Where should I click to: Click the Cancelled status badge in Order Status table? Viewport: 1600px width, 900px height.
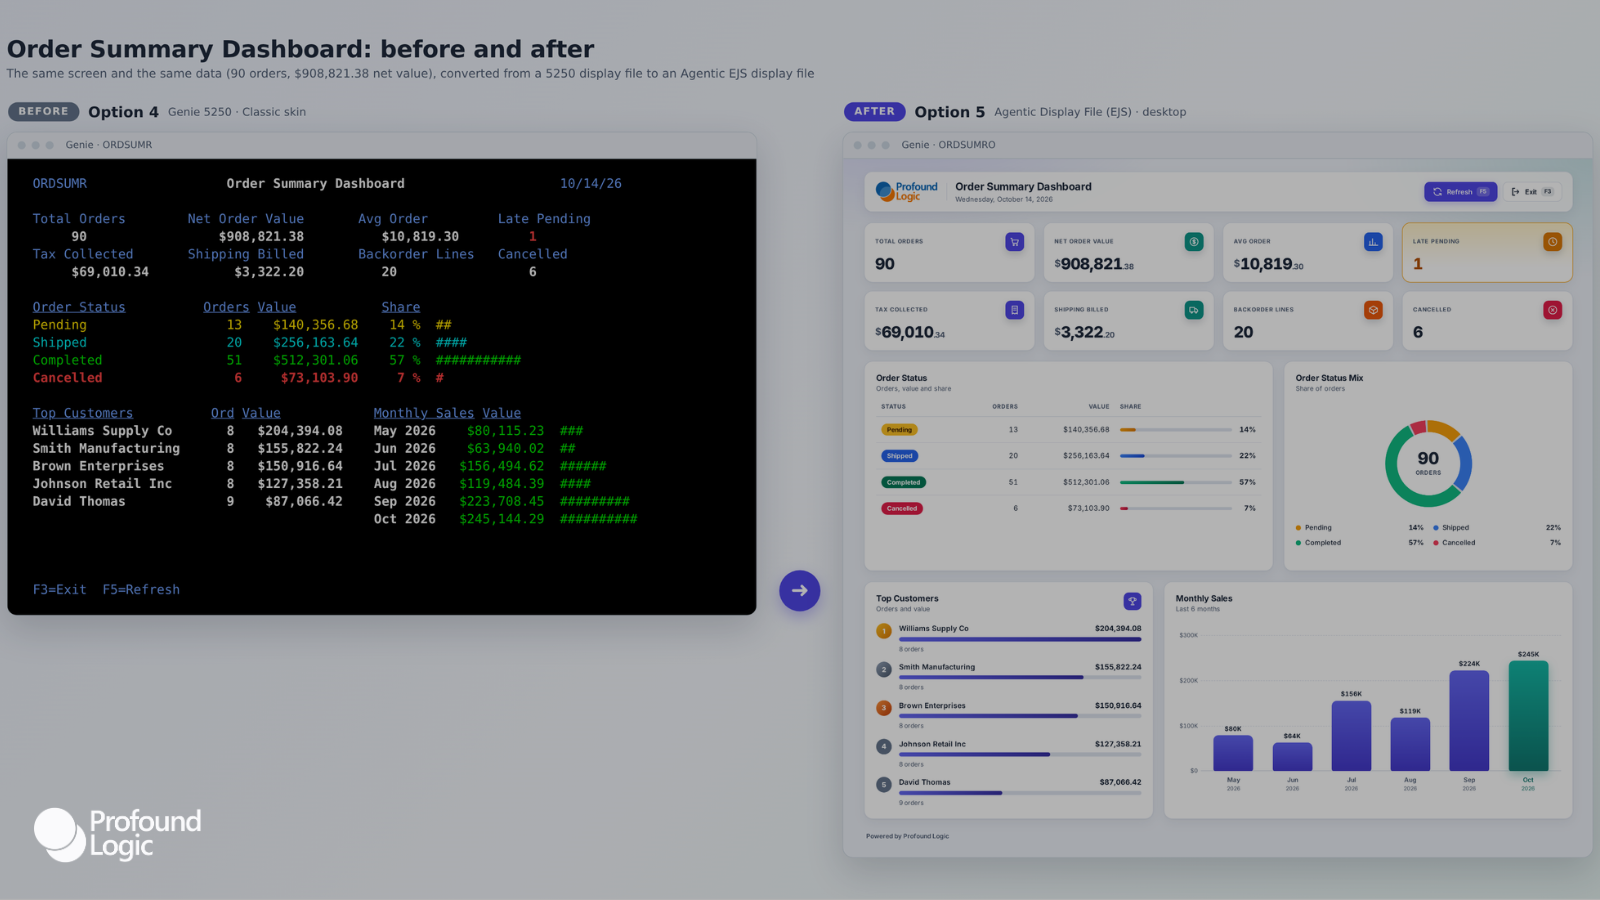tap(902, 508)
